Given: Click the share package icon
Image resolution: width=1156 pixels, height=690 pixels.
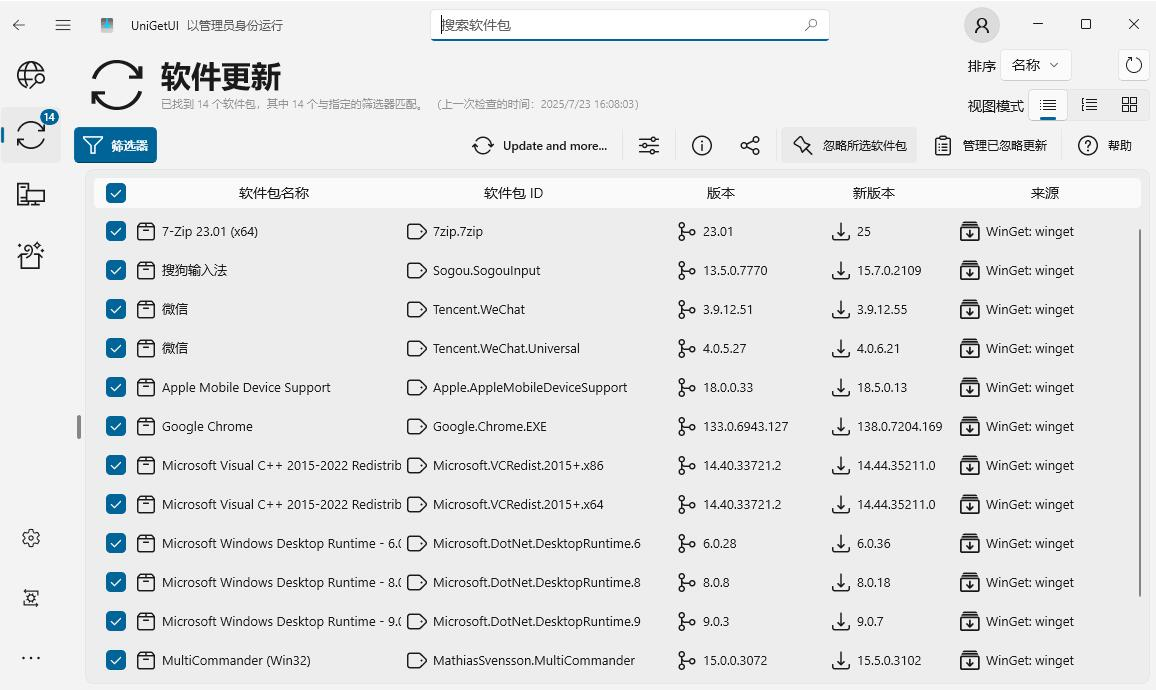Looking at the screenshot, I should 750,146.
